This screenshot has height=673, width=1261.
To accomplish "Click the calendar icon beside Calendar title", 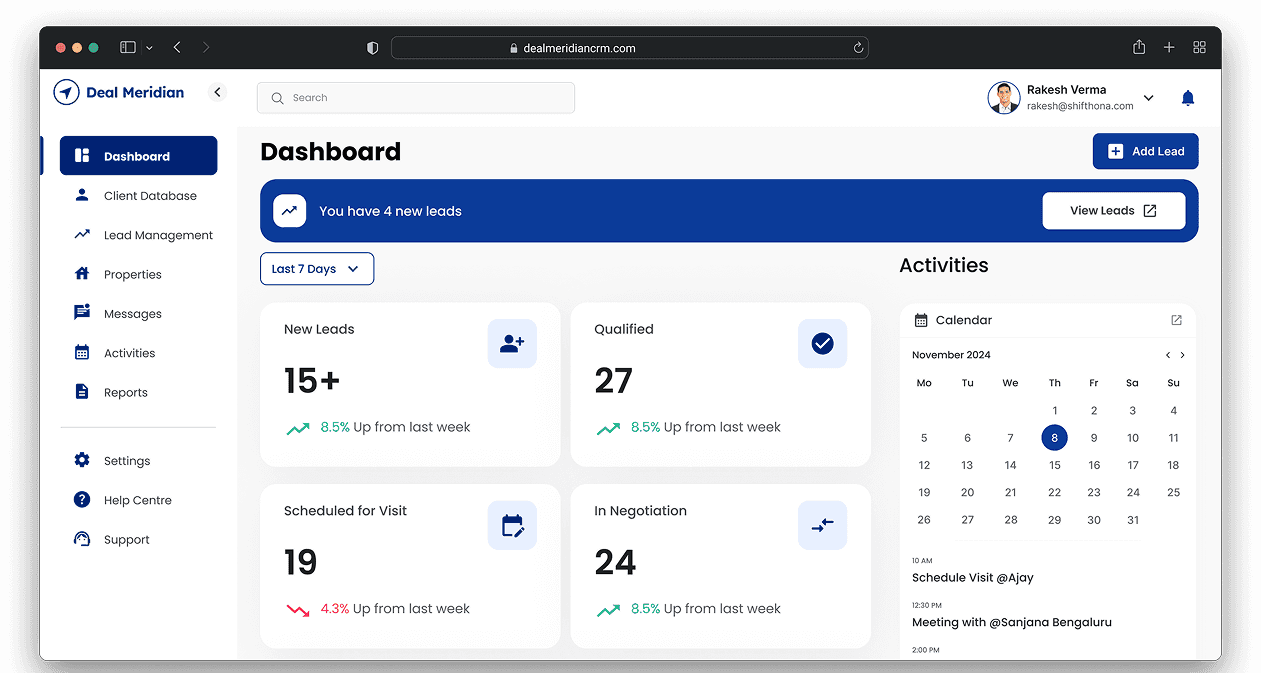I will click(x=921, y=320).
